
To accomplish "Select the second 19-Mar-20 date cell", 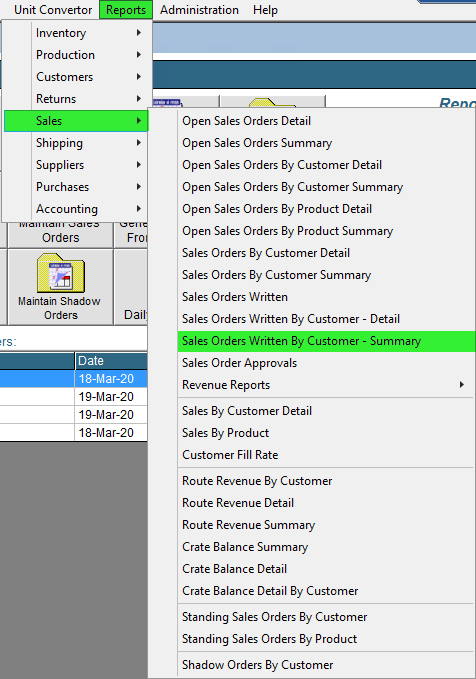I will click(111, 415).
